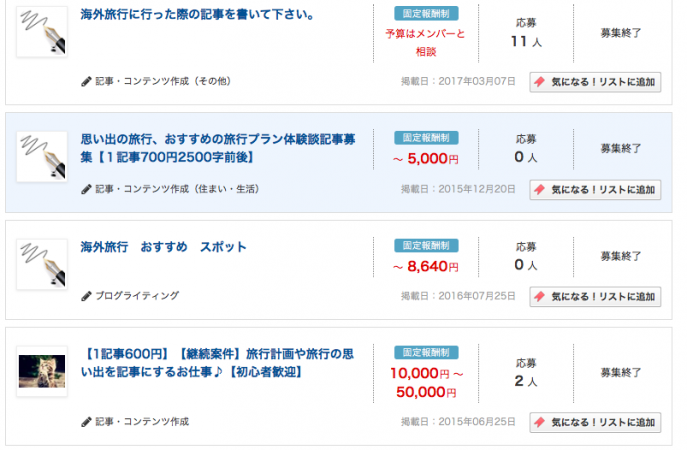Open the job 思い出の旅行、おすすめの旅行プラン体験談記事募集
Screen dimensions: 687x450
pyautogui.click(x=218, y=148)
